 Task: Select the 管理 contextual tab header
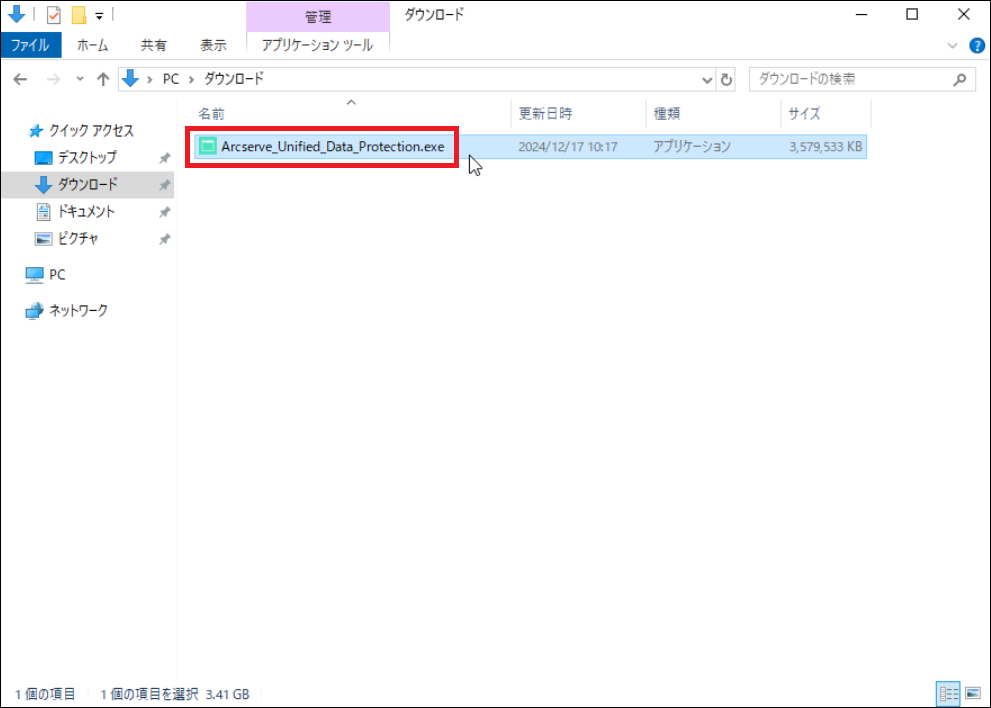pos(318,17)
